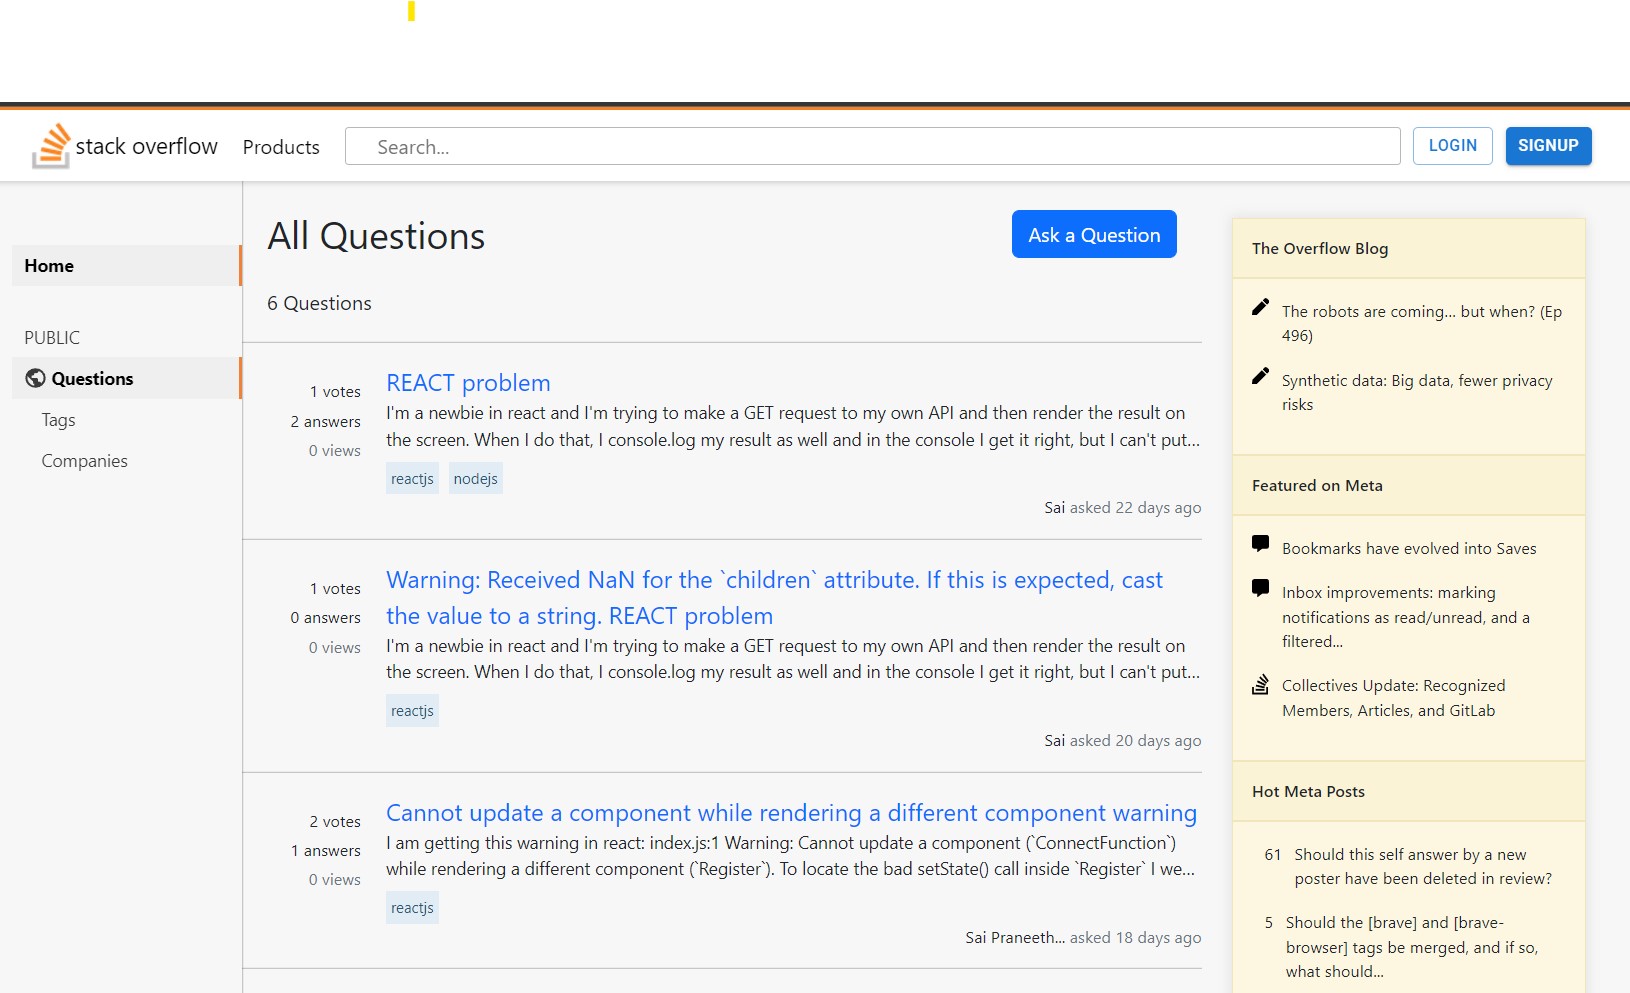Click 'Hot Meta Posts' header
Viewport: 1630px width, 993px height.
pyautogui.click(x=1308, y=791)
